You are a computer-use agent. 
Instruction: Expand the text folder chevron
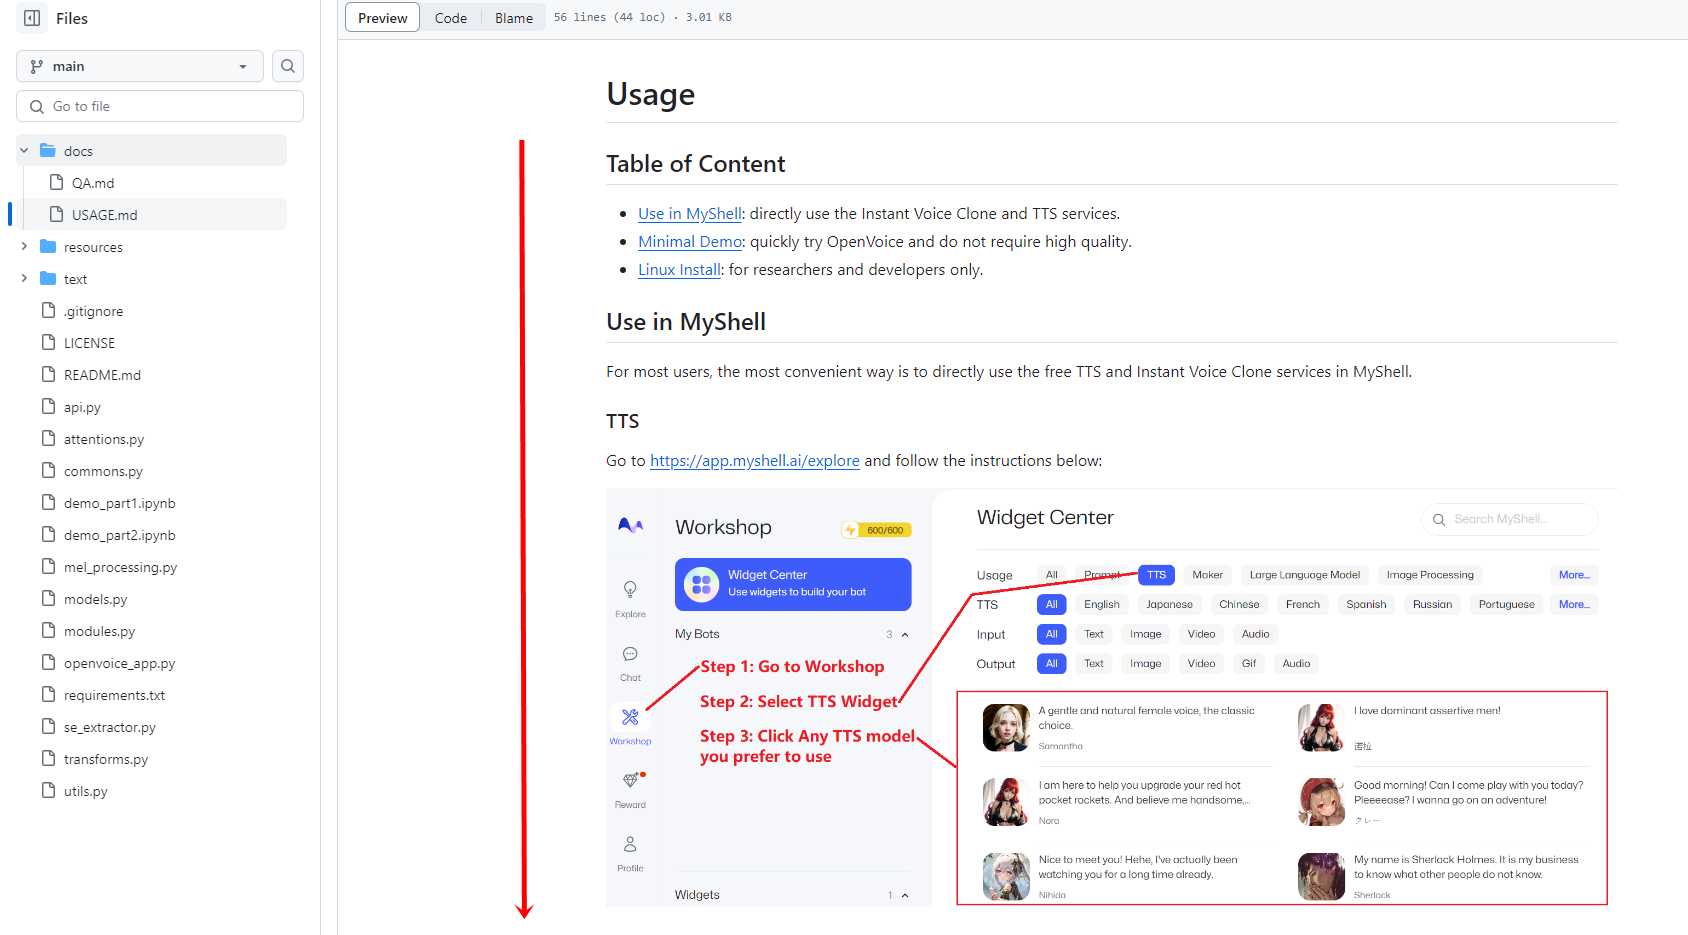coord(24,279)
